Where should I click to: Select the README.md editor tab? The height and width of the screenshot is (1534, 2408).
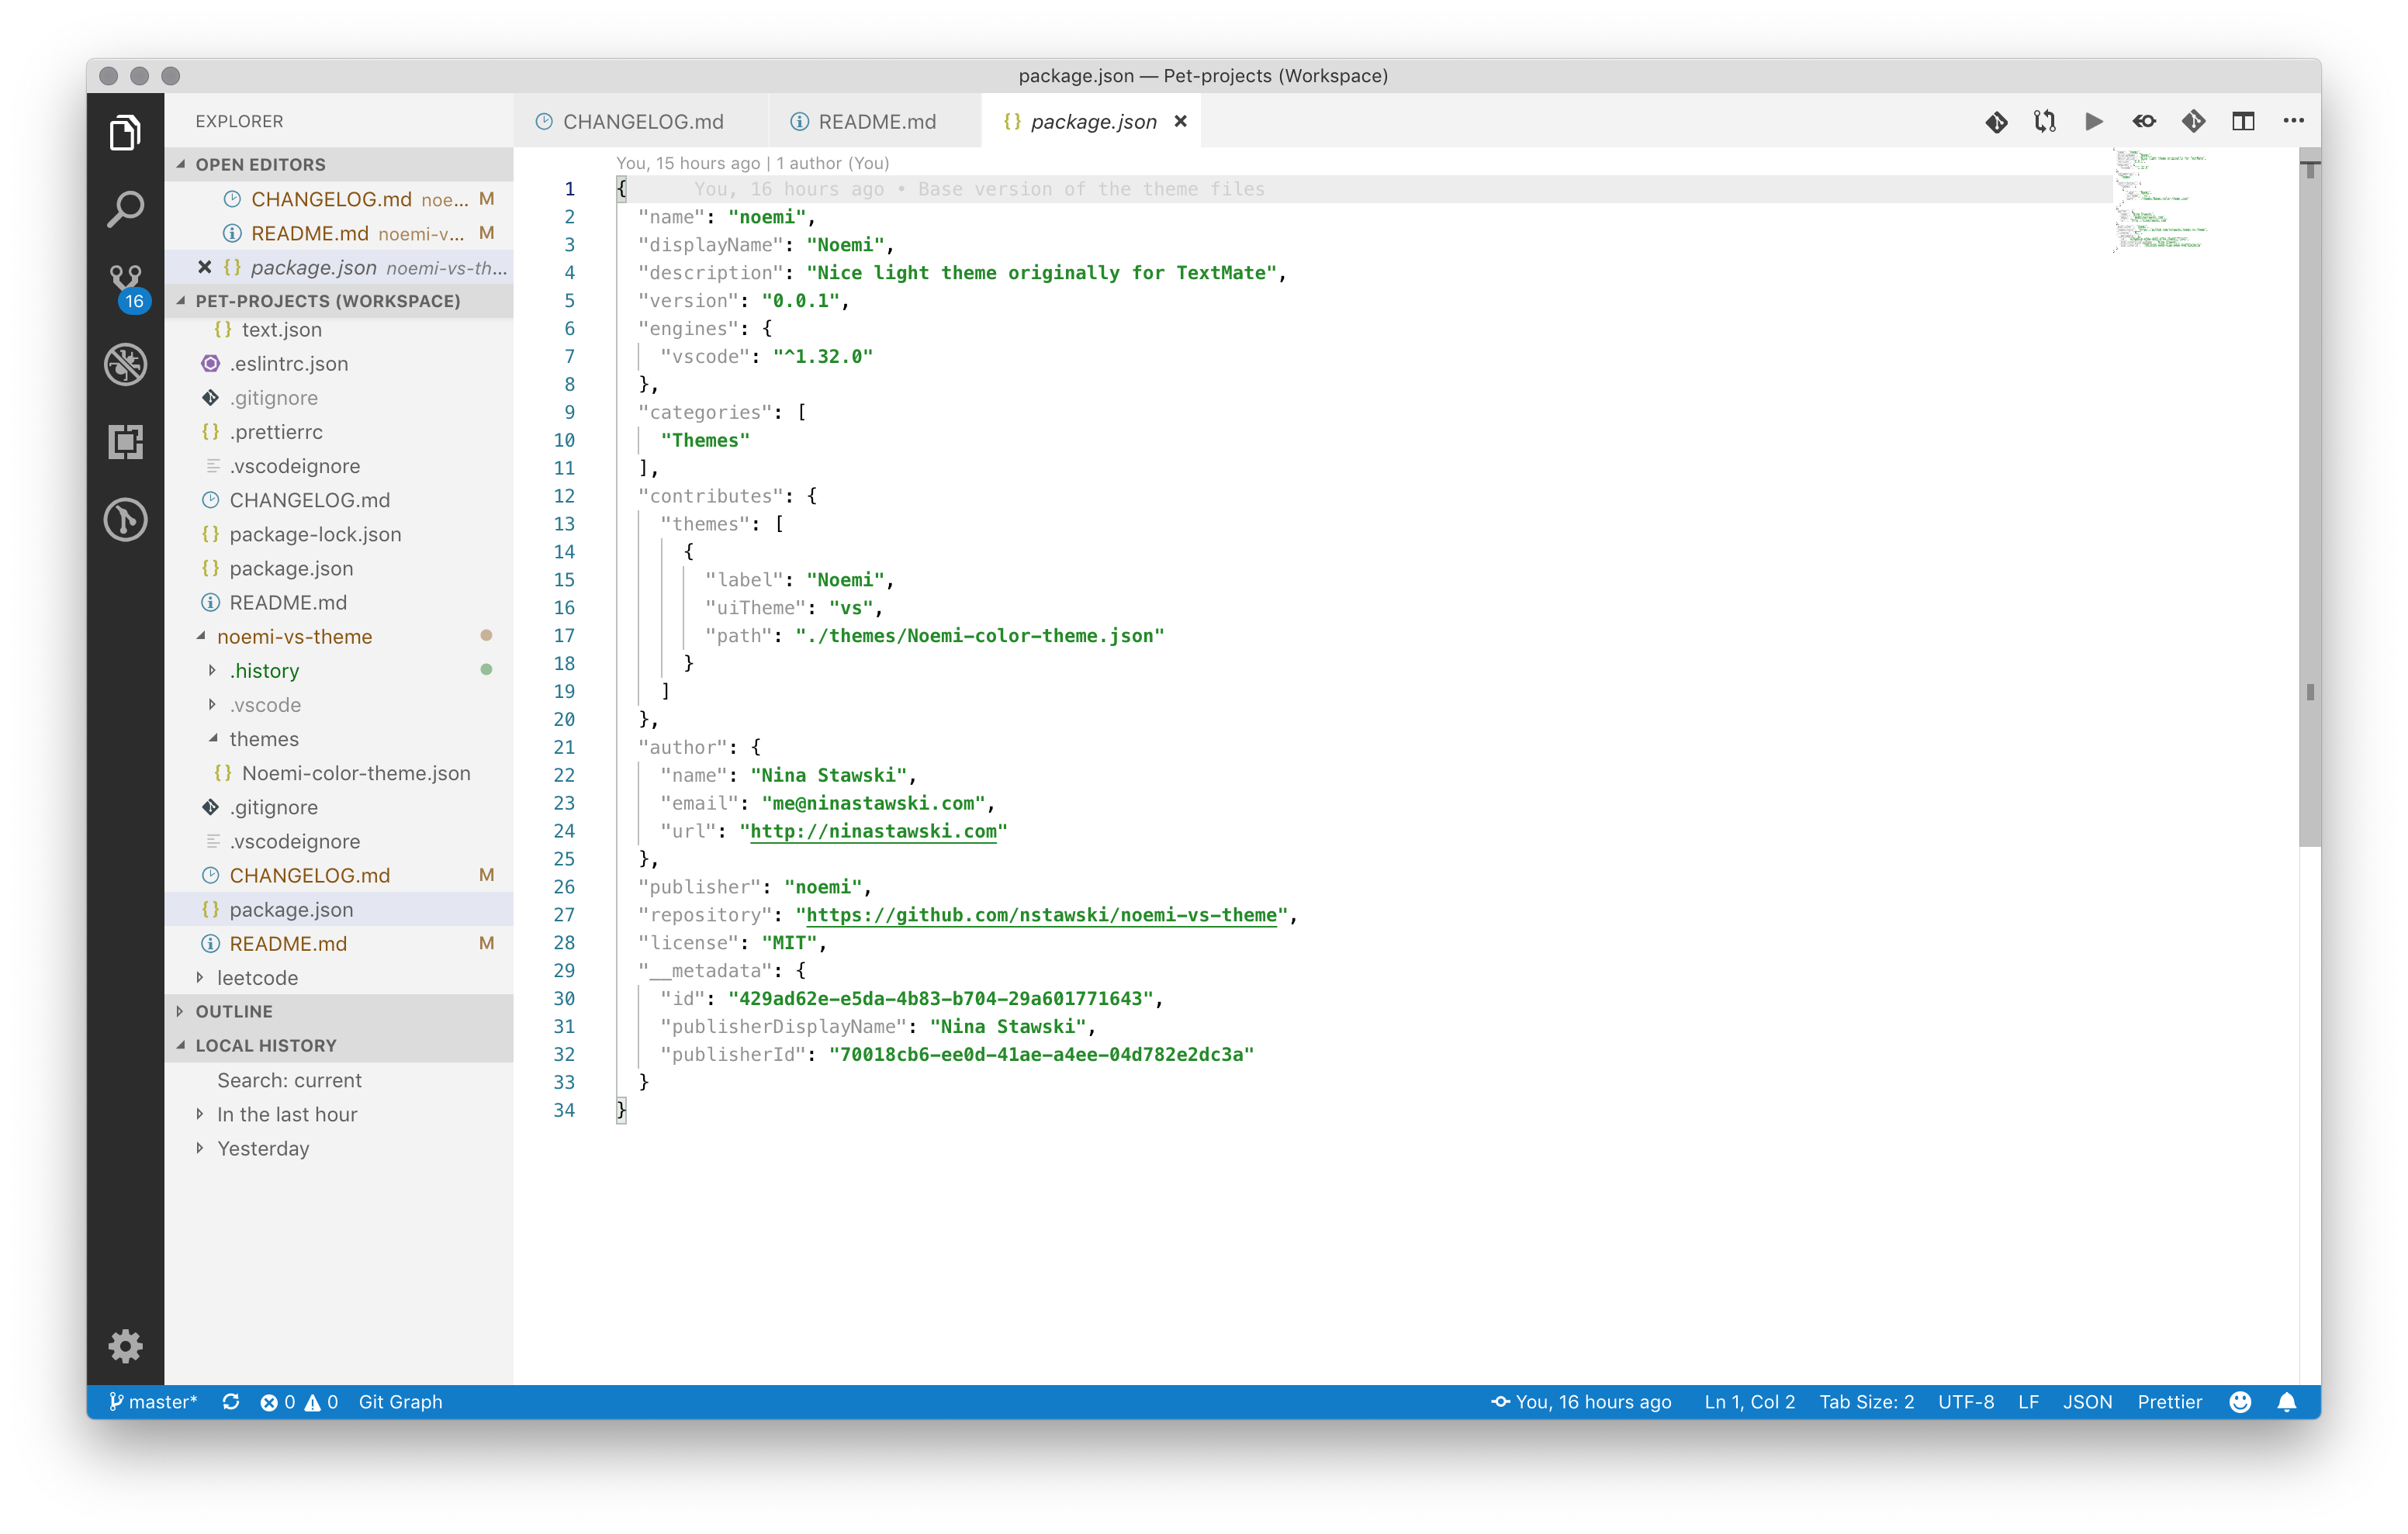pyautogui.click(x=877, y=119)
